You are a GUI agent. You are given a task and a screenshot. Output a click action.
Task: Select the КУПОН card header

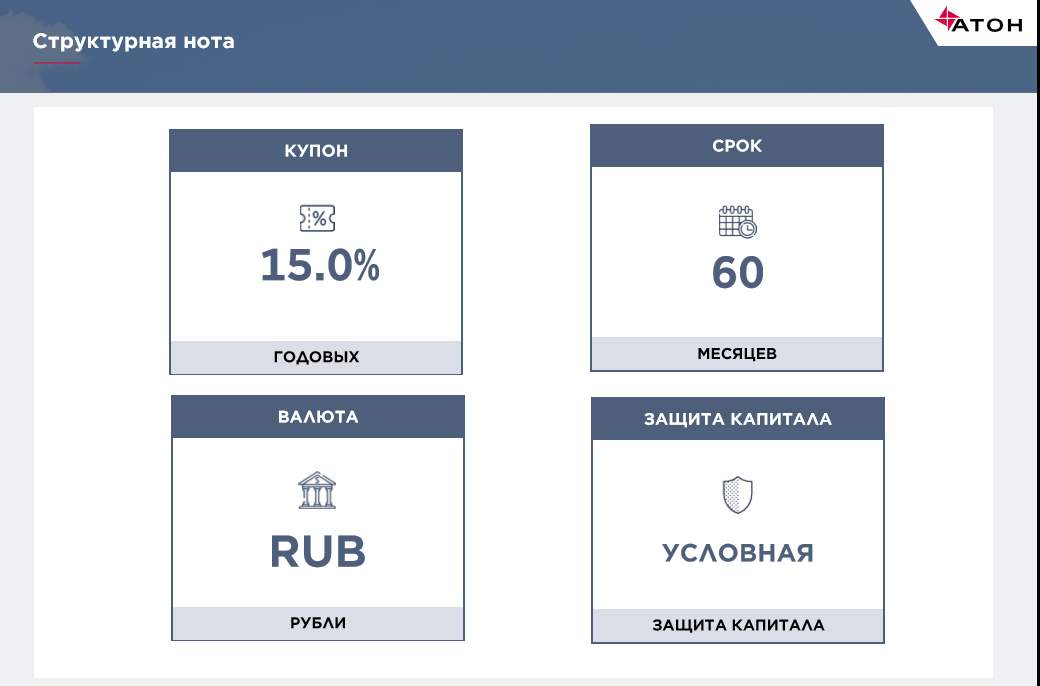tap(316, 151)
